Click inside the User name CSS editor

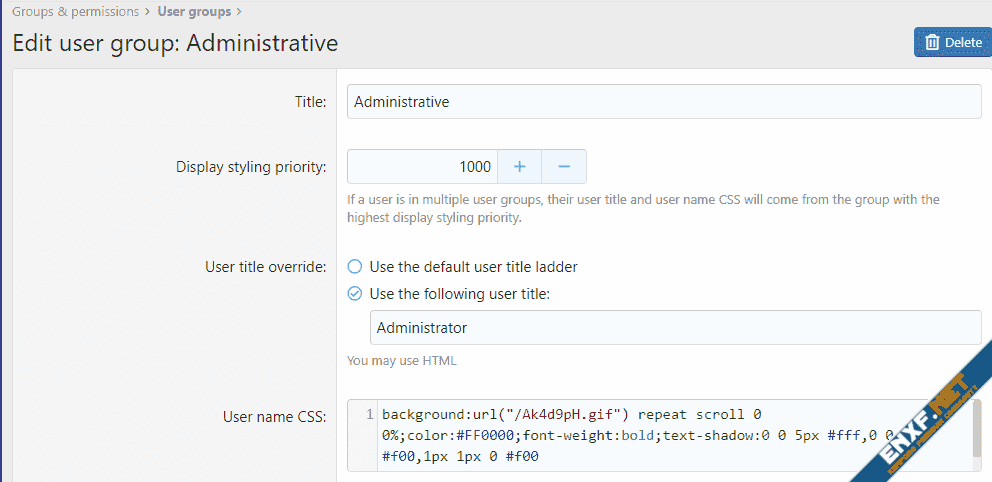point(660,435)
